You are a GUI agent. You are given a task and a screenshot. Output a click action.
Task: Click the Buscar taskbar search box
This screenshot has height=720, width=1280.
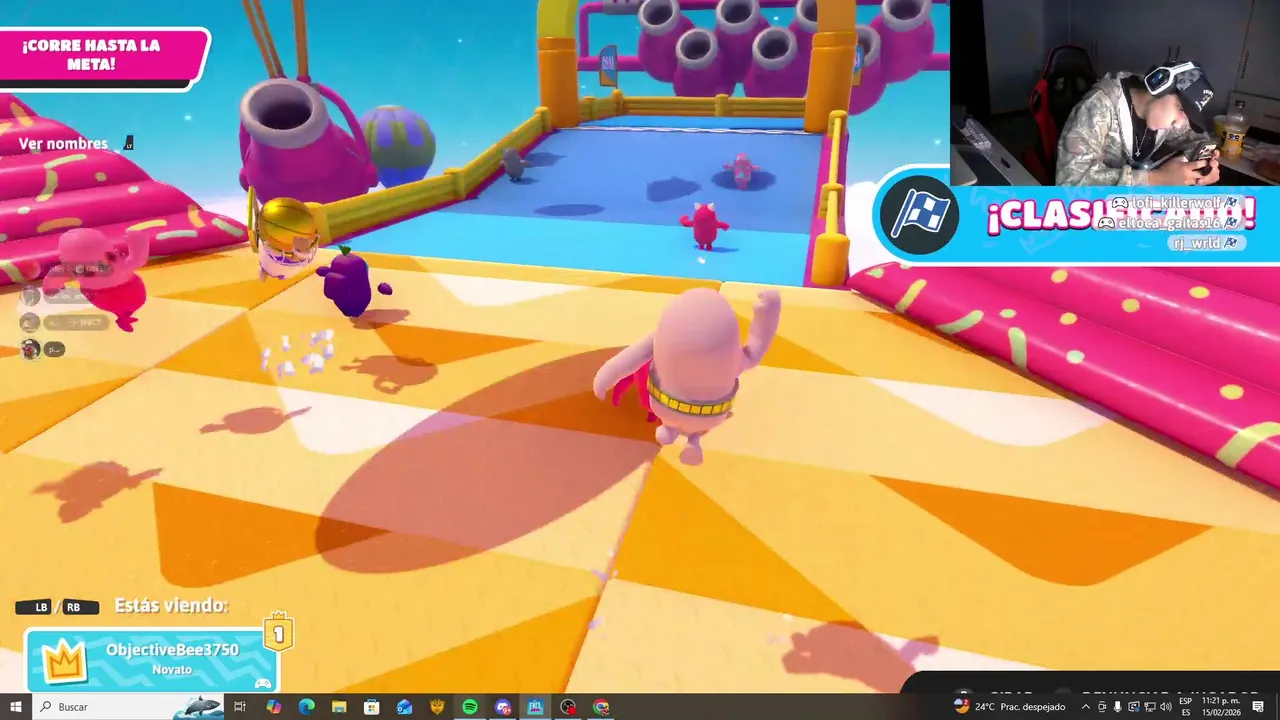point(127,707)
